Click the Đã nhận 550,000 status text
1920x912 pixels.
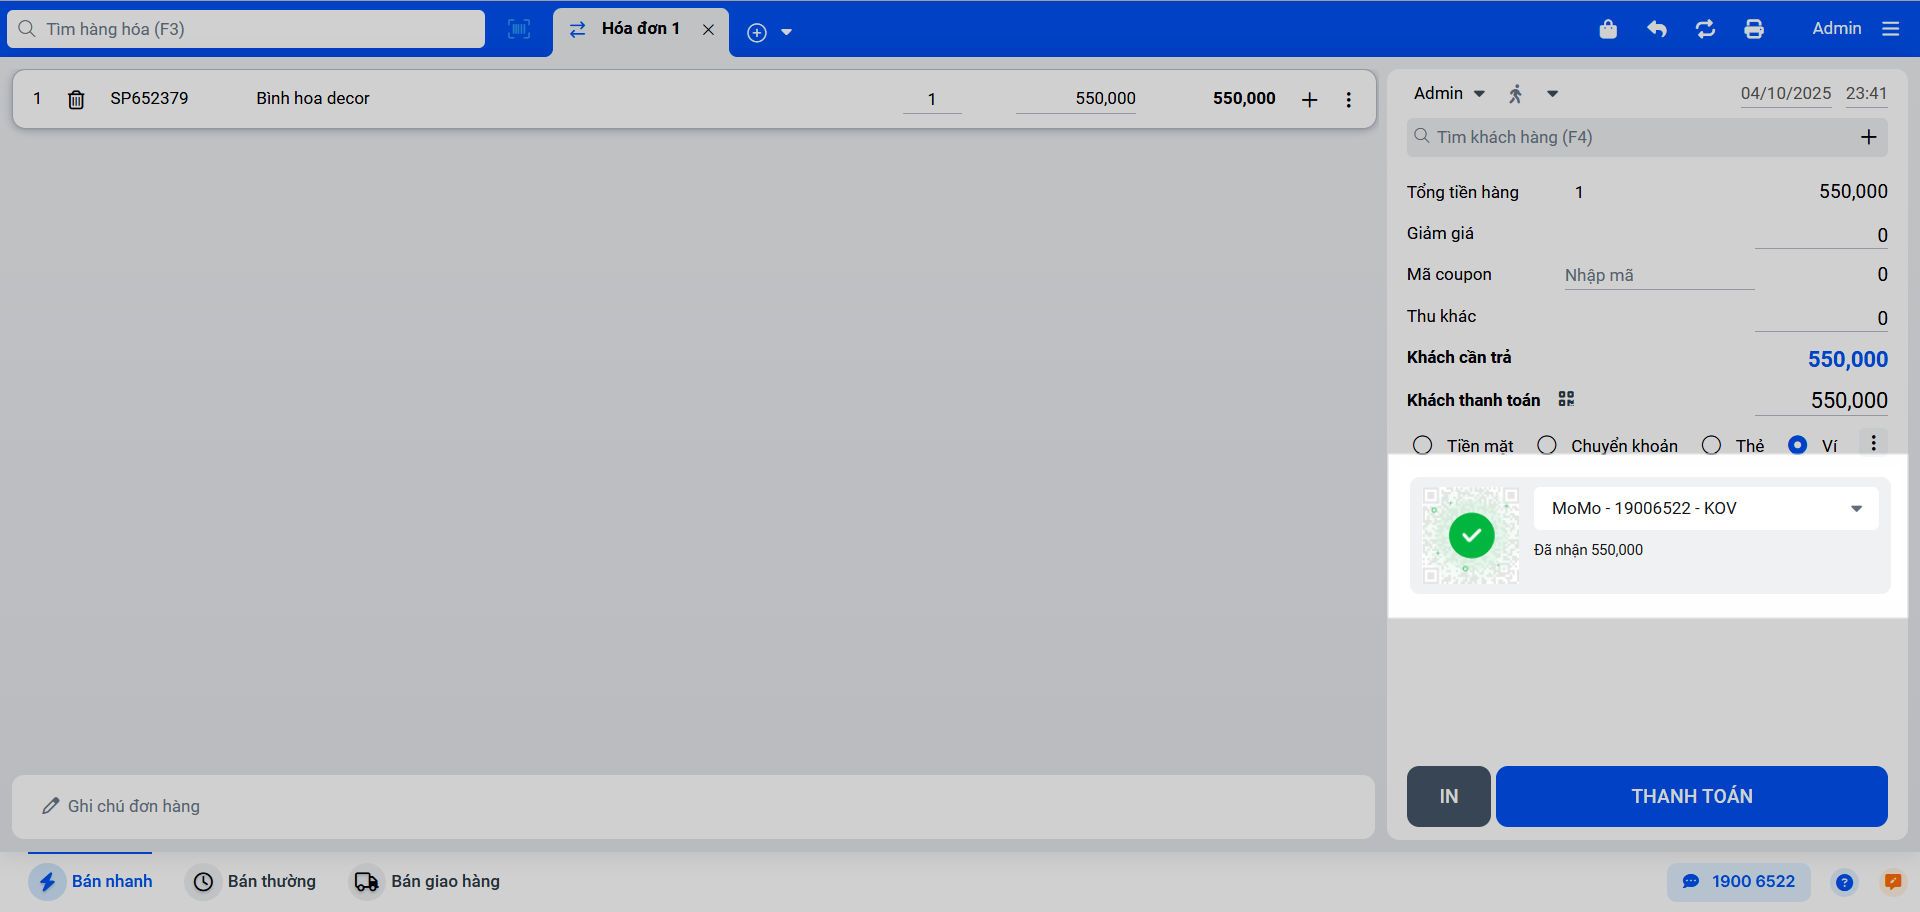pyautogui.click(x=1588, y=550)
